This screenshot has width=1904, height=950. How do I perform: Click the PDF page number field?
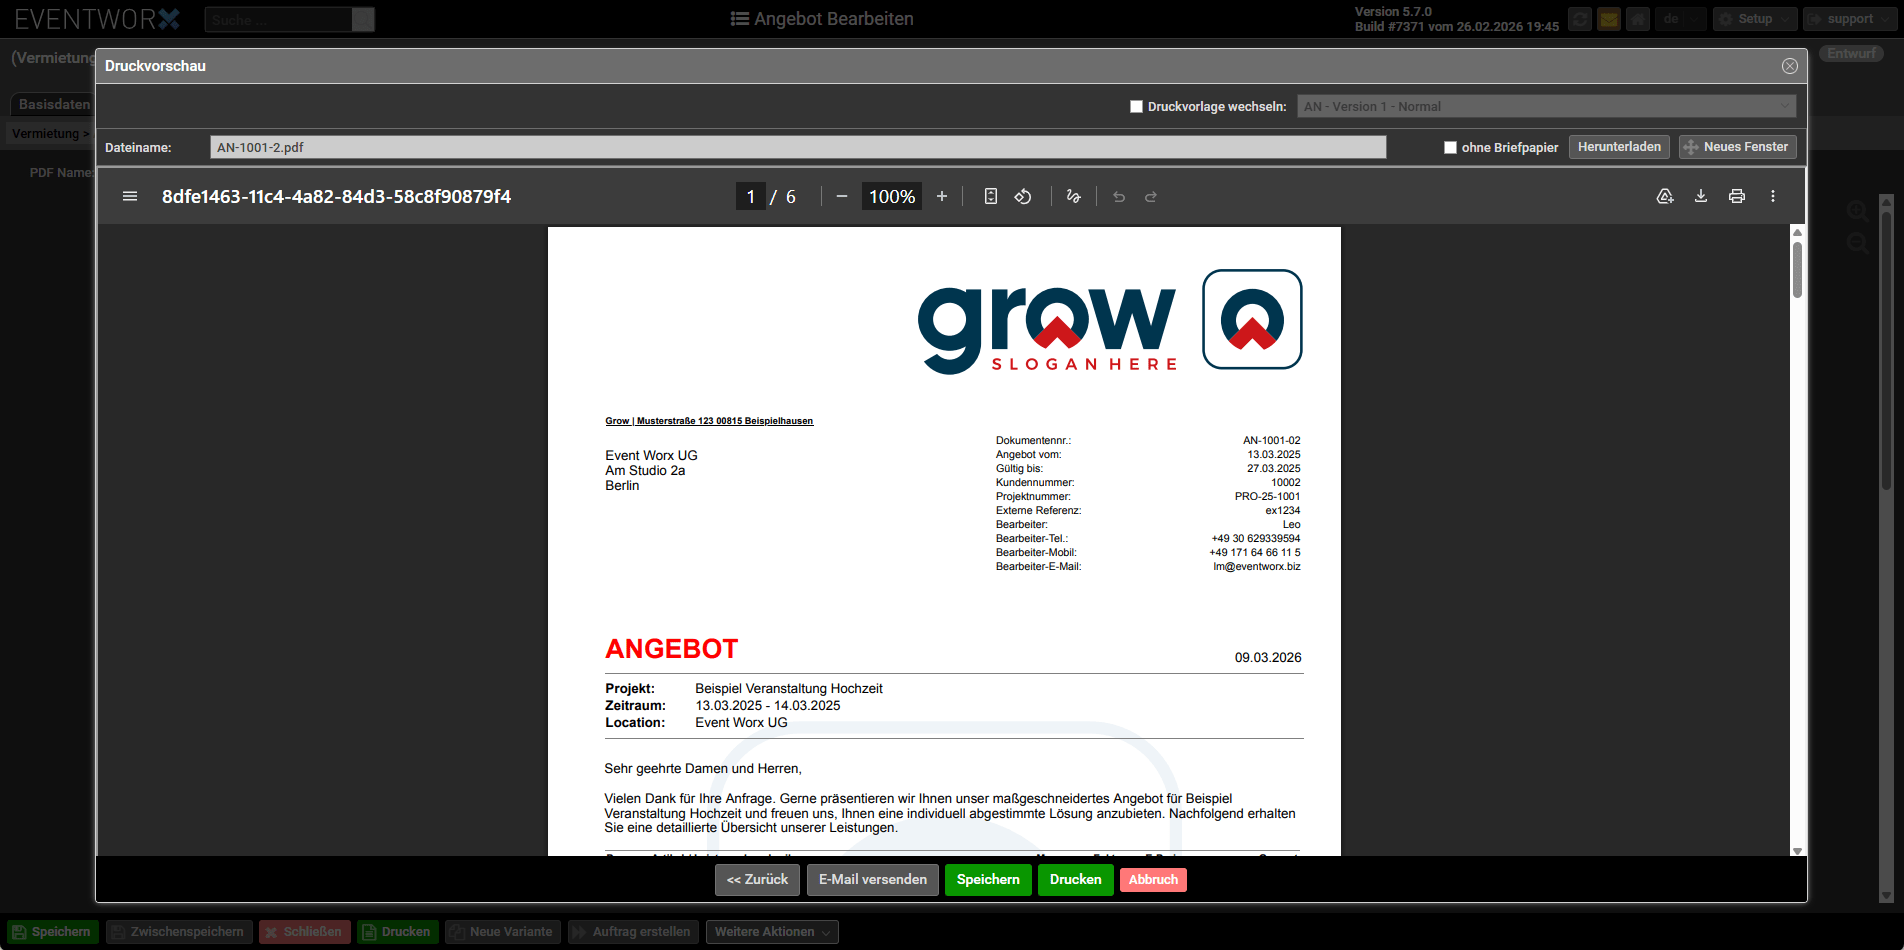pos(750,197)
